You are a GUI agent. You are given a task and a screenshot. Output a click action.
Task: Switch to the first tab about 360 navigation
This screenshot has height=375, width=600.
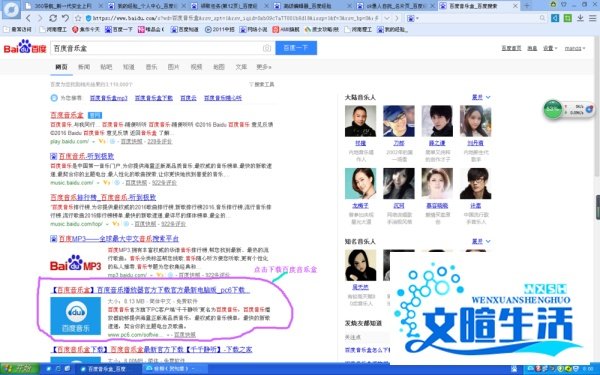tap(63, 6)
